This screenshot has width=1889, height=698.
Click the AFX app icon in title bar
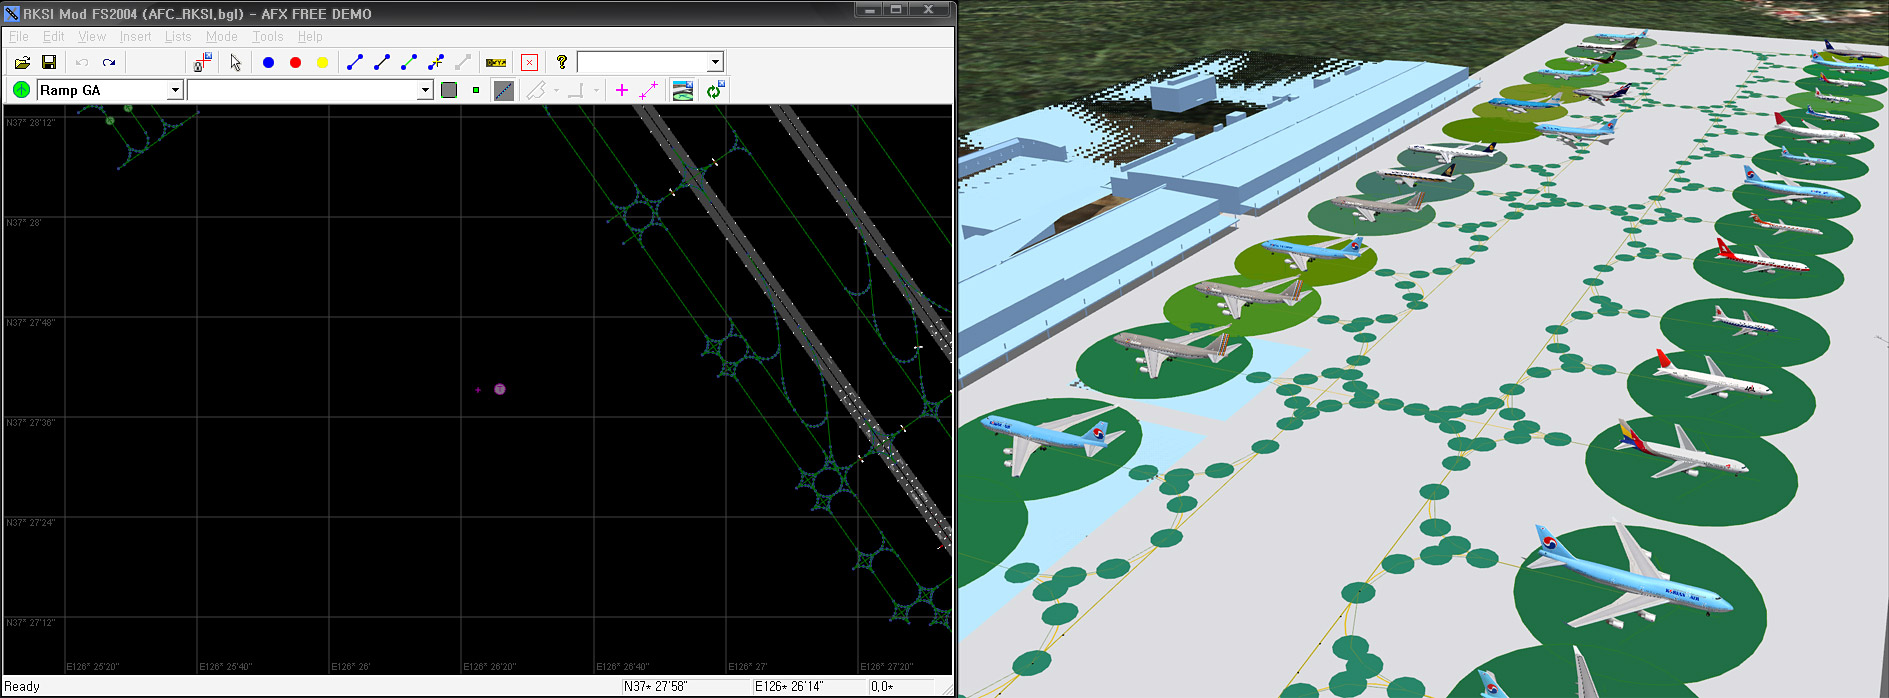[12, 13]
